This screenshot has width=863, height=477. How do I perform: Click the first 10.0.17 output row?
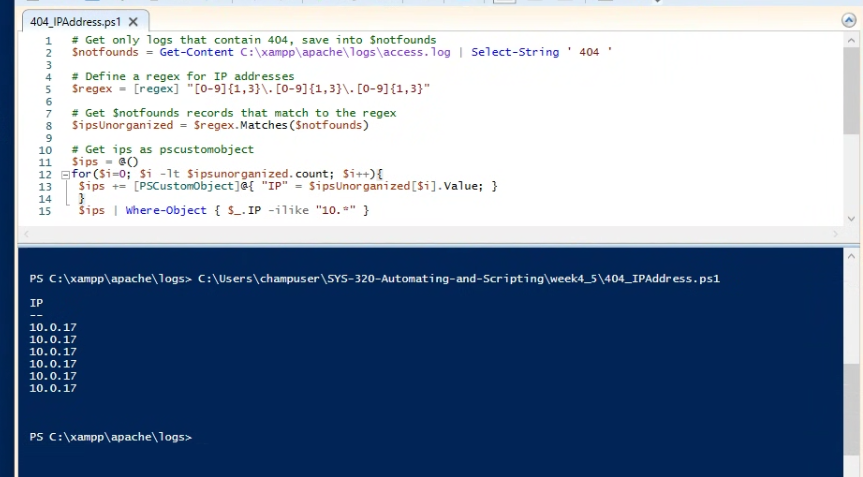53,327
